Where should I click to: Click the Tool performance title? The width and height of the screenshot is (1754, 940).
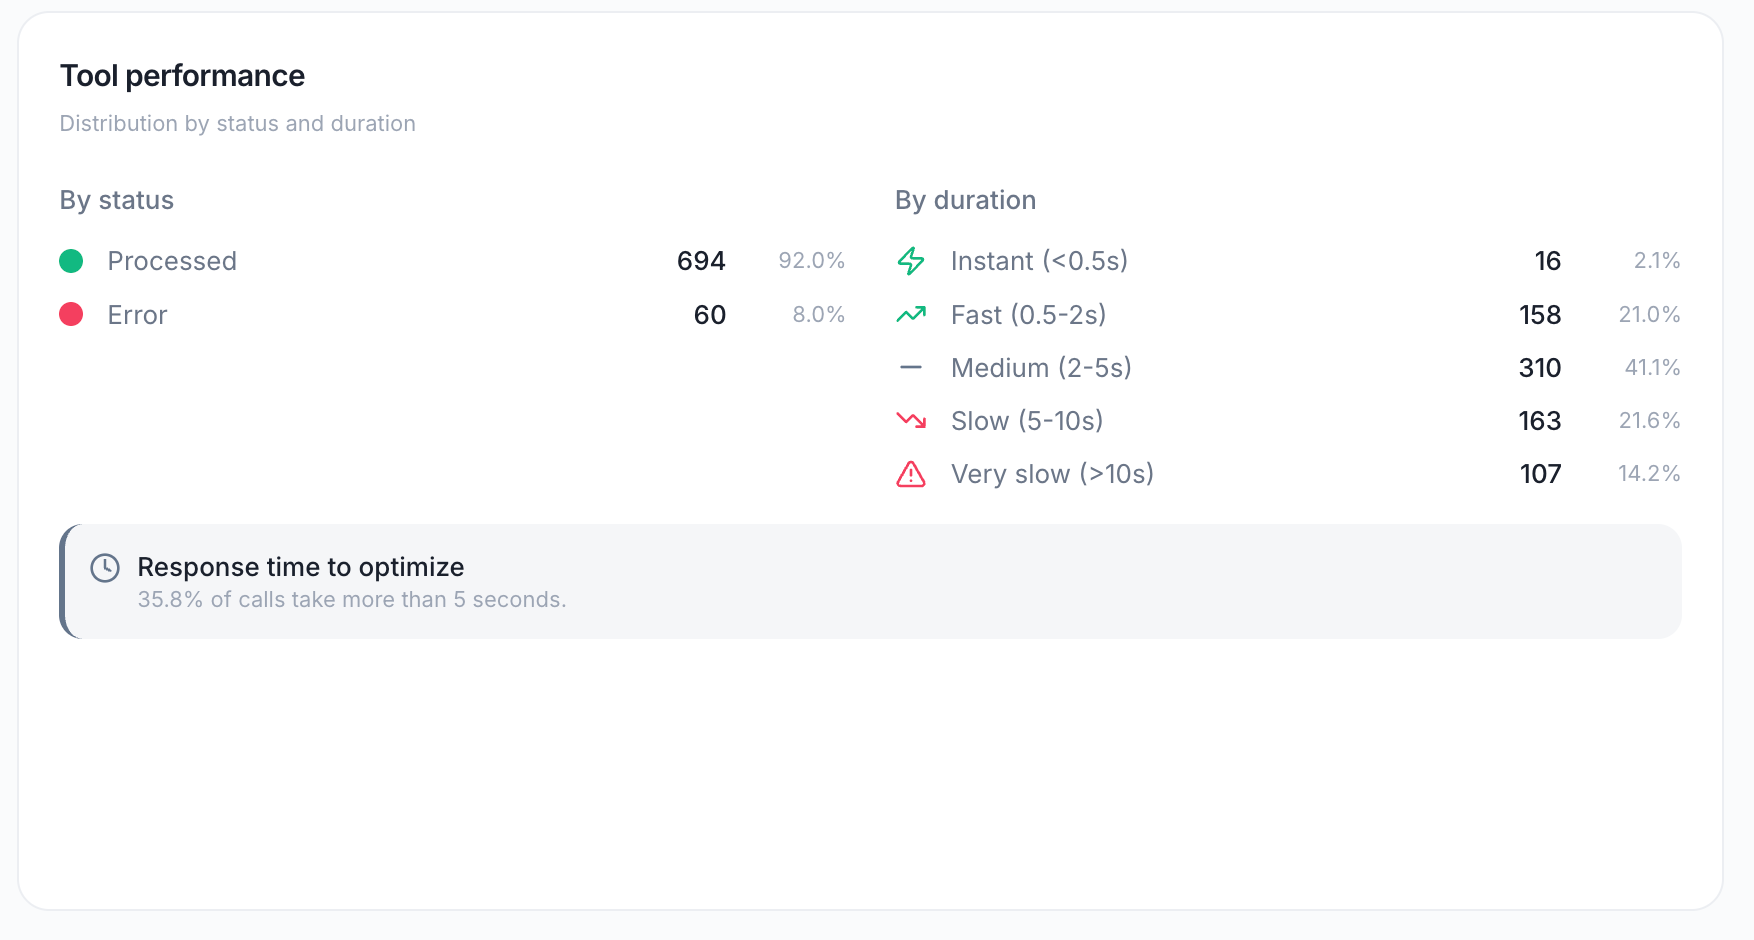pyautogui.click(x=182, y=76)
